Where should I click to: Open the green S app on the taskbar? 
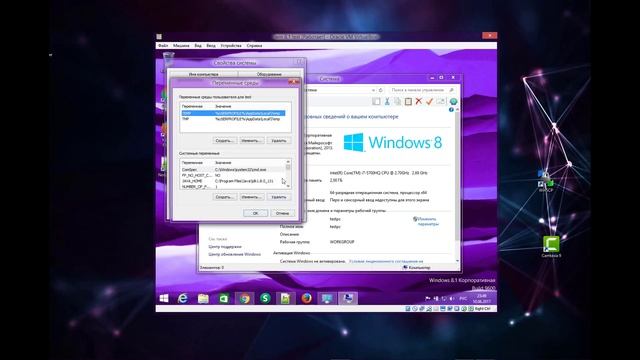265,298
